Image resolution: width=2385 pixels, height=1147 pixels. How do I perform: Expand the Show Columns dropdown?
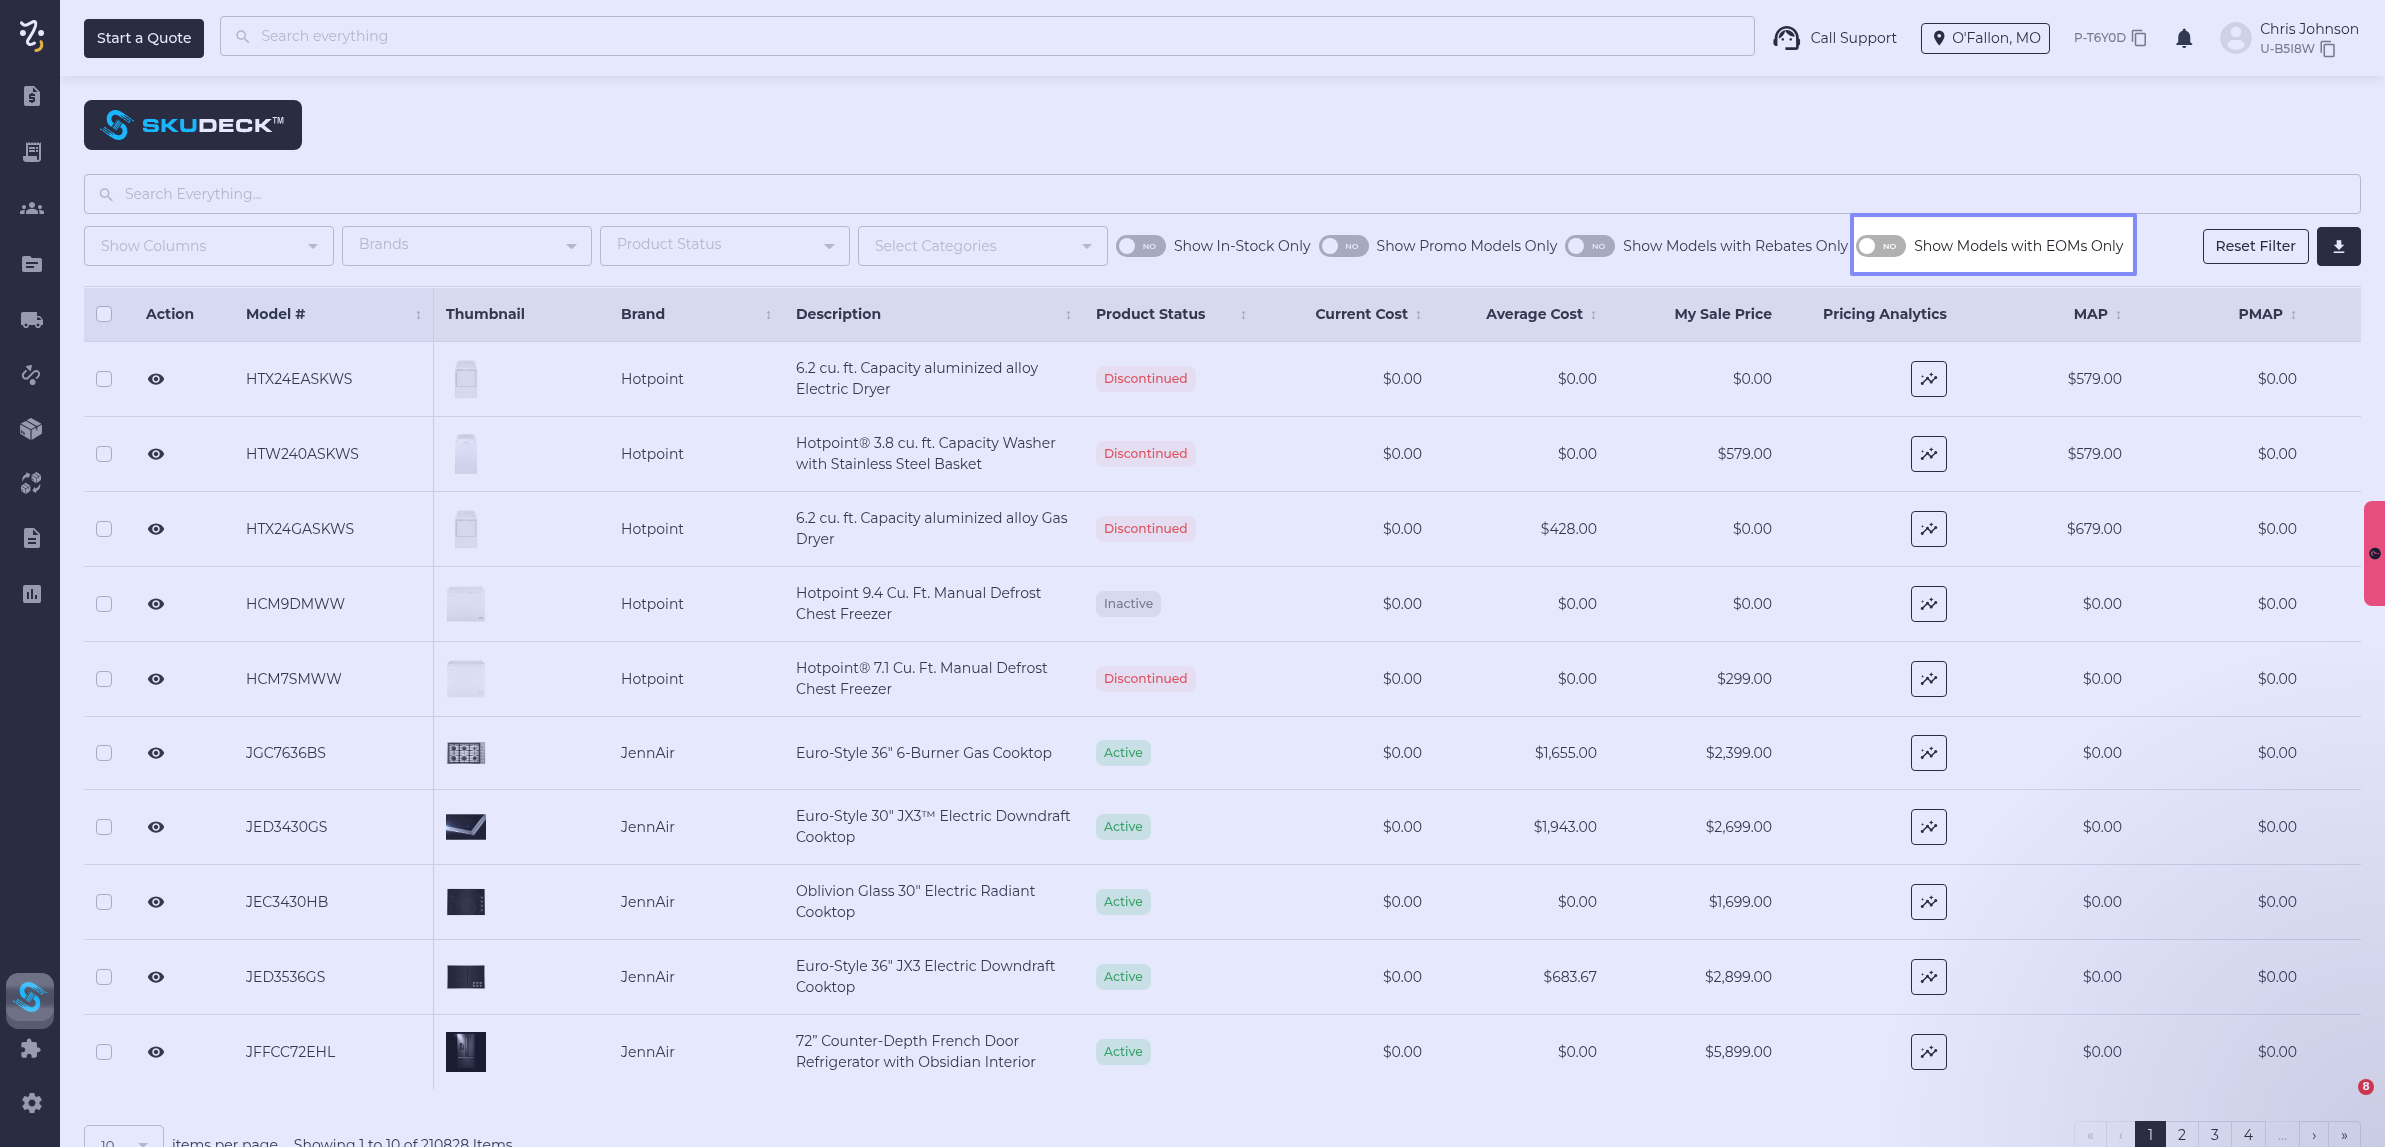(x=208, y=246)
